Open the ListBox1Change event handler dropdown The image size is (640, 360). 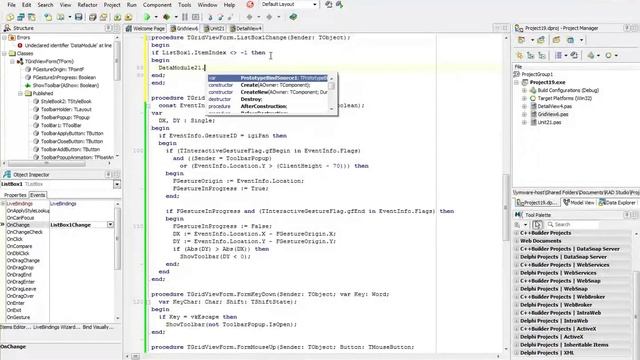pyautogui.click(x=110, y=225)
